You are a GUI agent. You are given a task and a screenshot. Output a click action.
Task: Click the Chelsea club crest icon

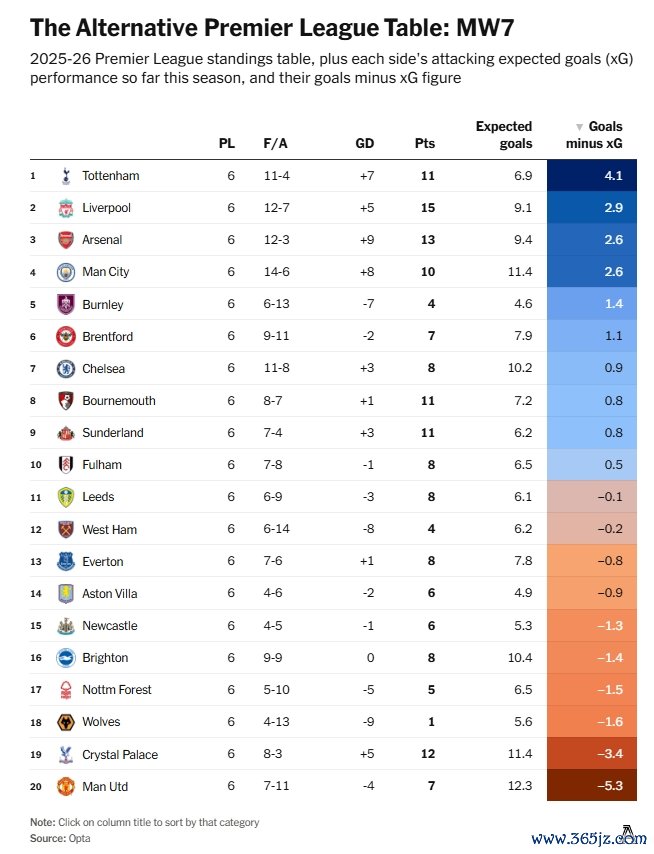point(66,369)
